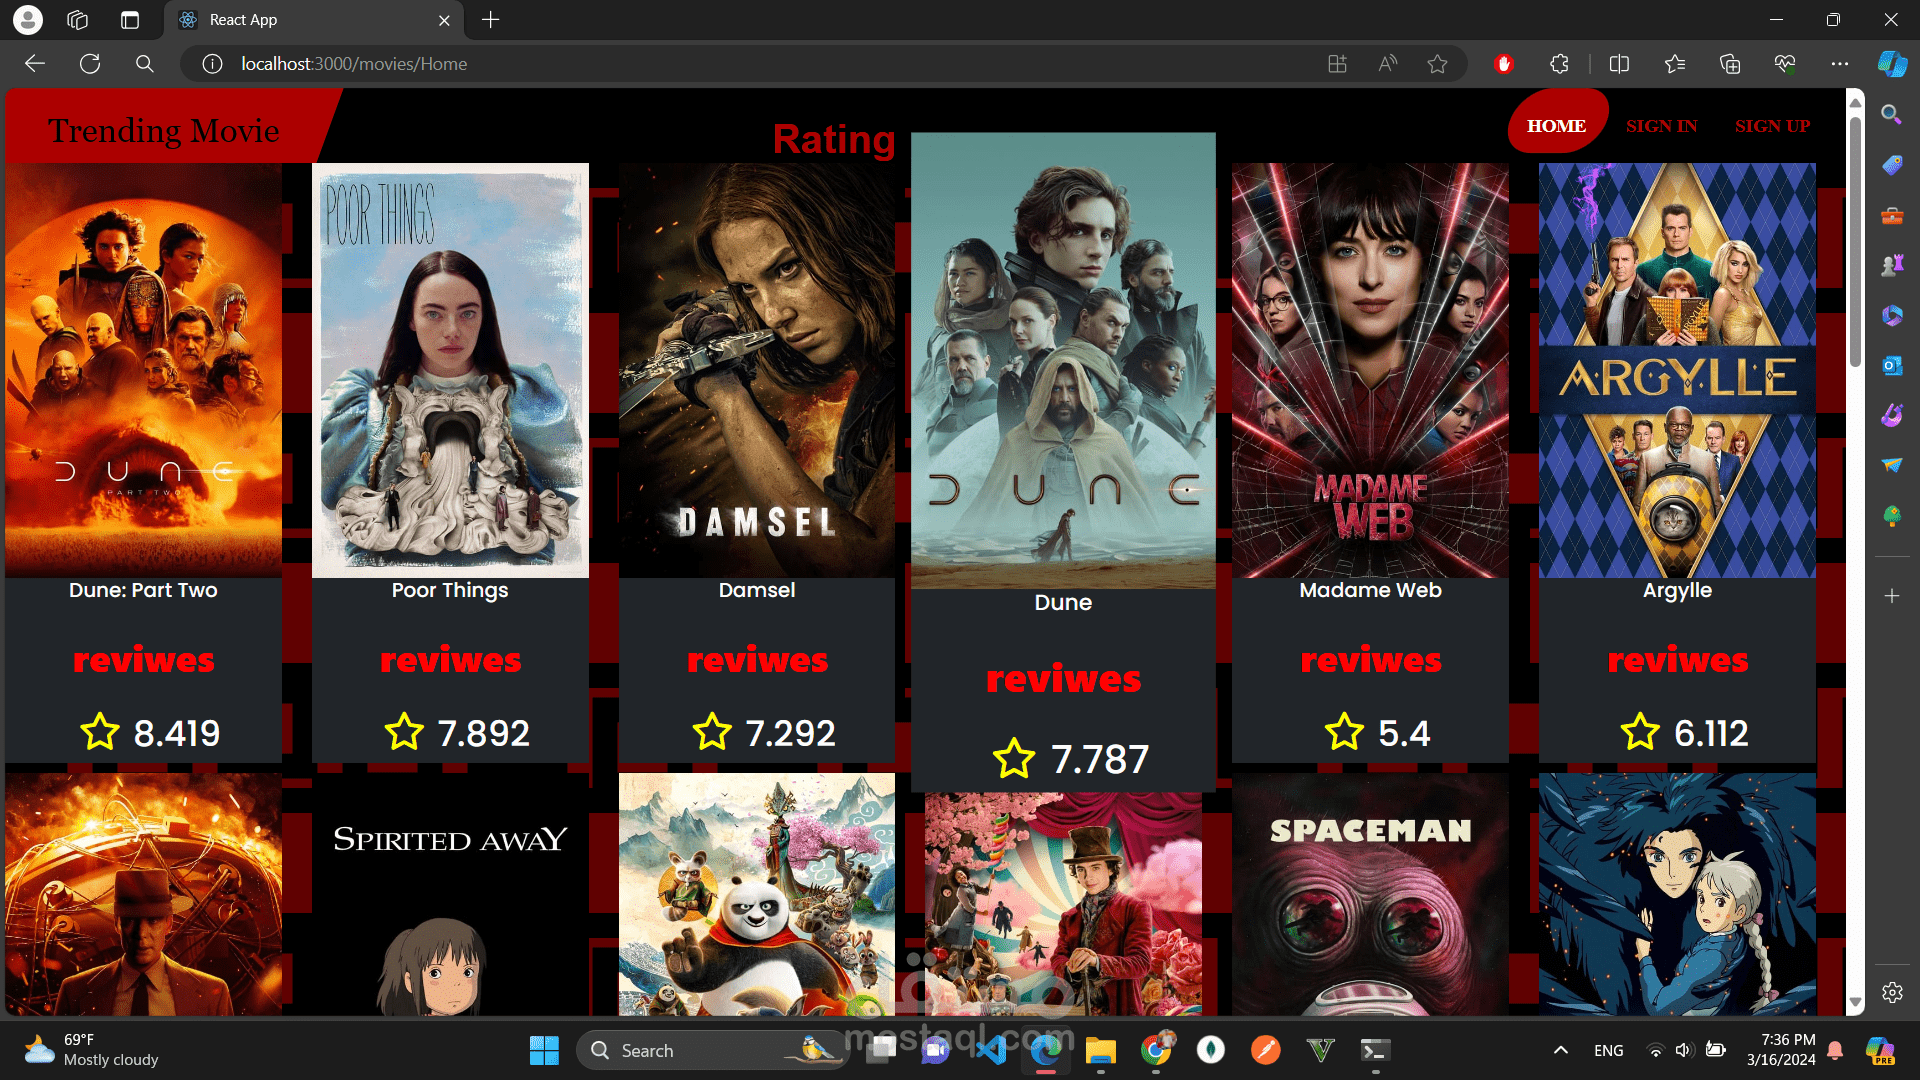Image resolution: width=1920 pixels, height=1080 pixels.
Task: Click the Rating heading
Action: pos(834,139)
